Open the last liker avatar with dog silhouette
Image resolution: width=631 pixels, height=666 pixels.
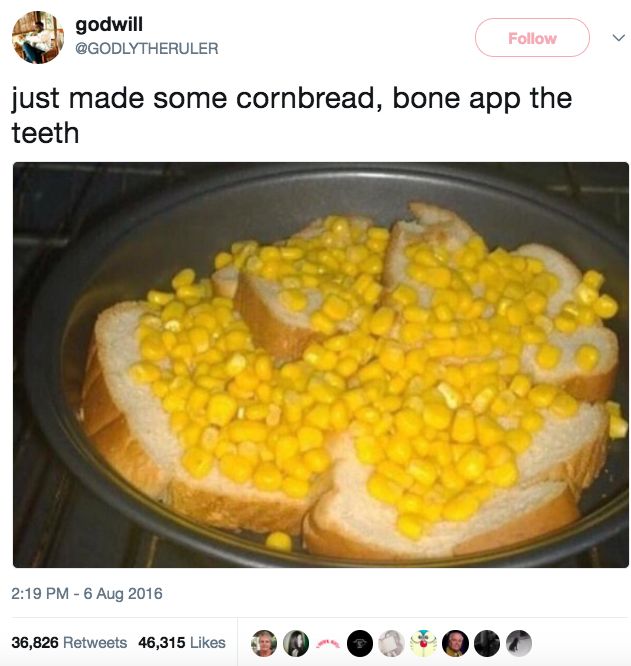coord(519,643)
